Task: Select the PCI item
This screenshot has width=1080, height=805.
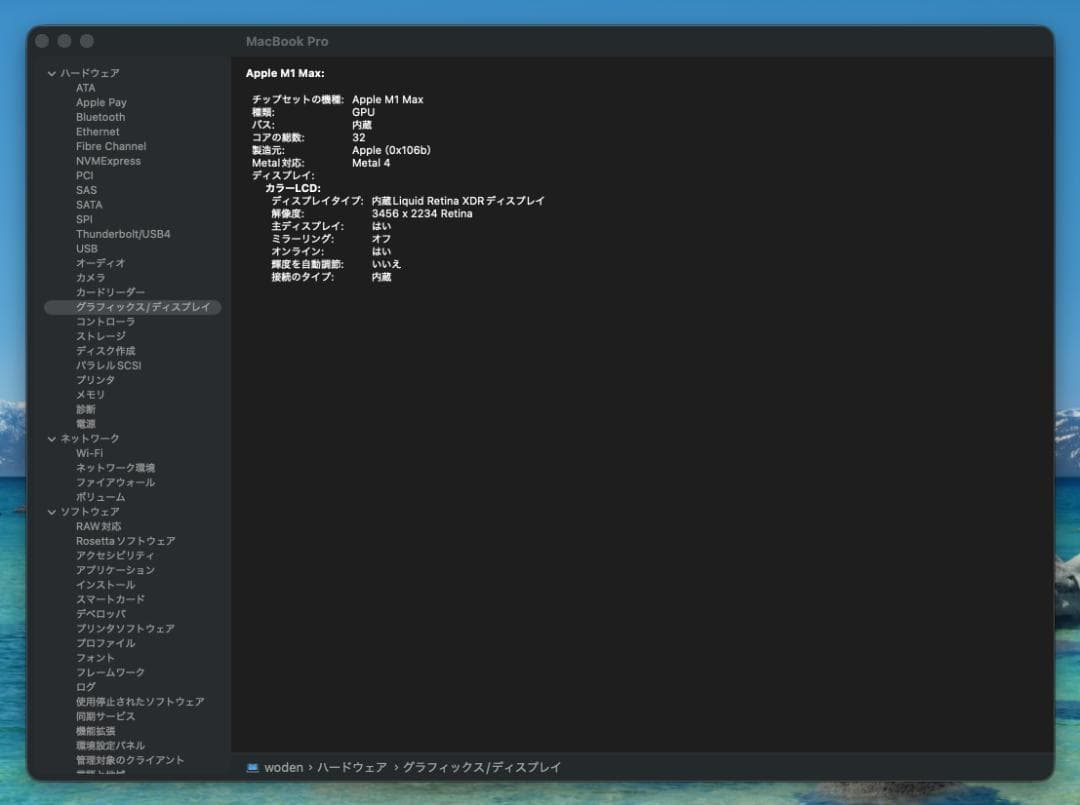Action: 84,176
